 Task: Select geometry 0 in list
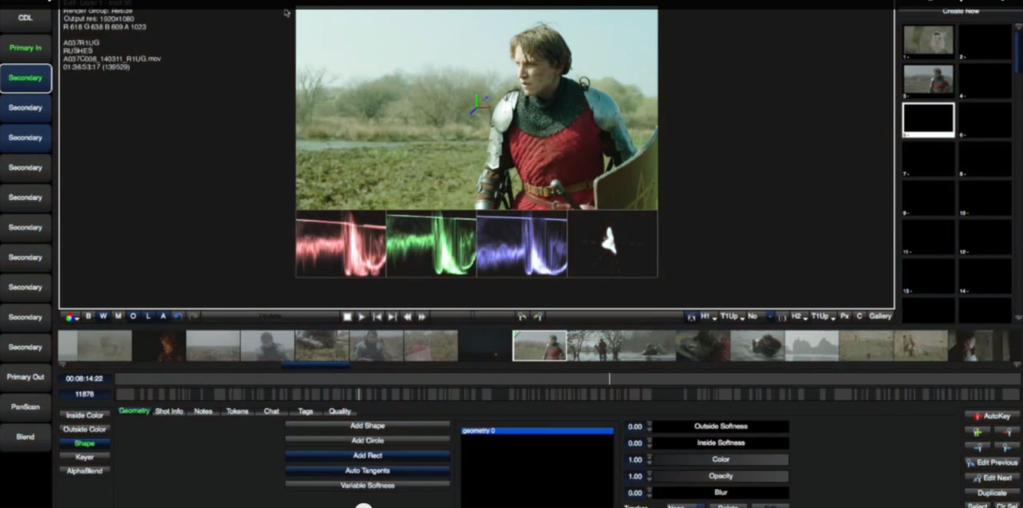click(x=538, y=431)
